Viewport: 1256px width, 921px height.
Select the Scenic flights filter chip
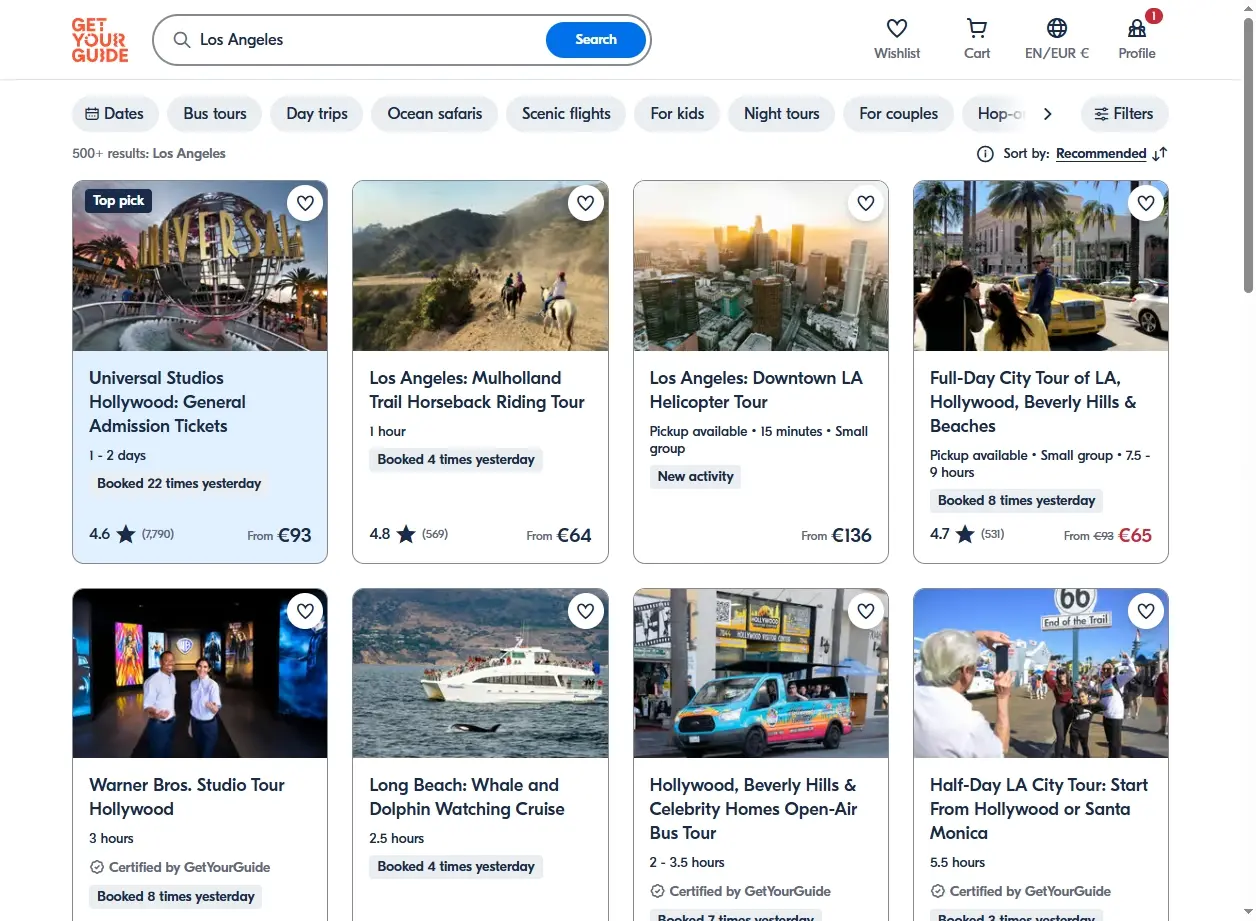[566, 114]
